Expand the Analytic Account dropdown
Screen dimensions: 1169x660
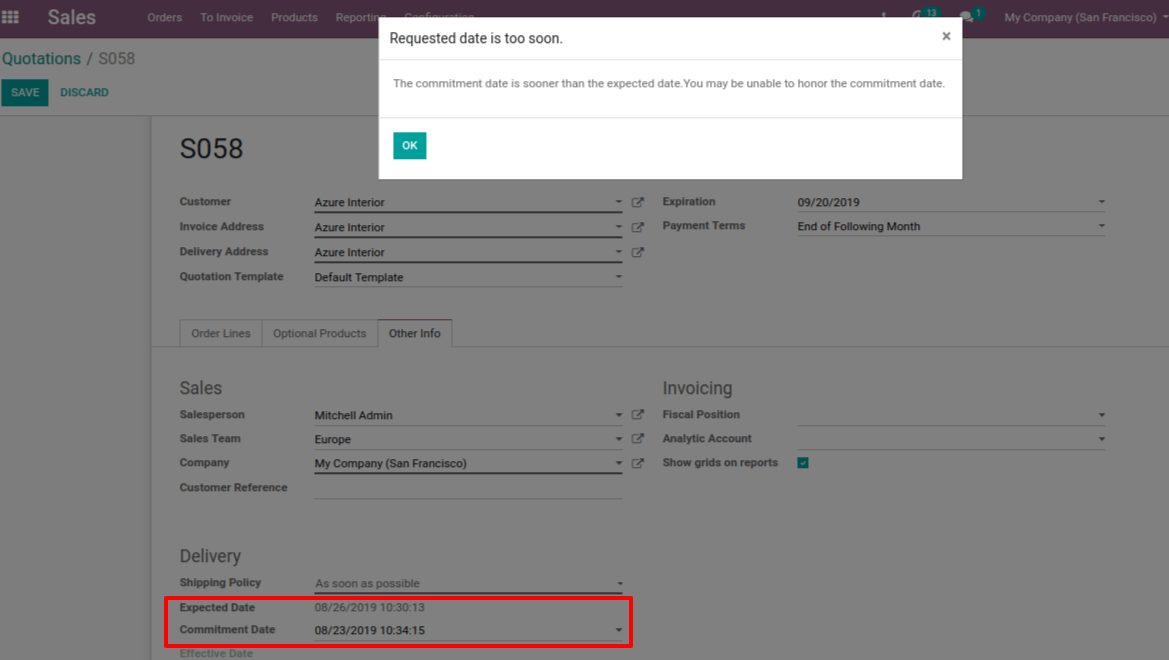click(x=1101, y=439)
